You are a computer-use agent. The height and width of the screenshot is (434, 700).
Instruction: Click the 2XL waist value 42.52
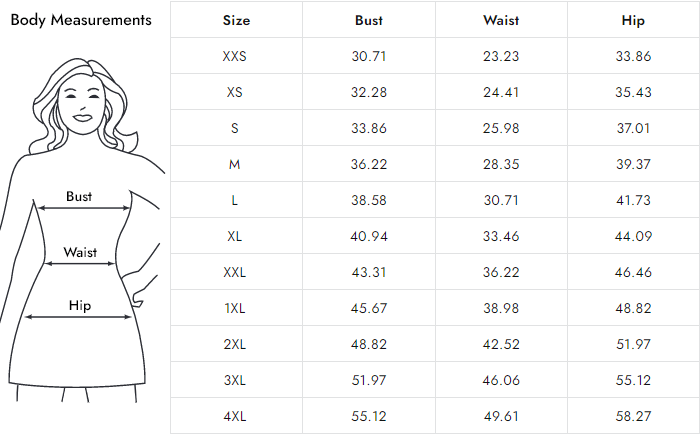pyautogui.click(x=500, y=344)
